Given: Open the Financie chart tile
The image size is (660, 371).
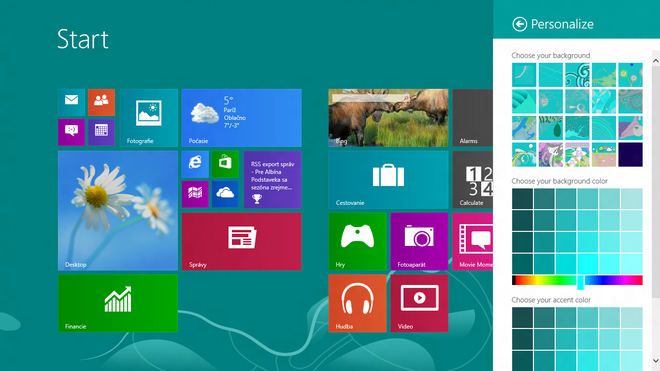Looking at the screenshot, I should 118,303.
